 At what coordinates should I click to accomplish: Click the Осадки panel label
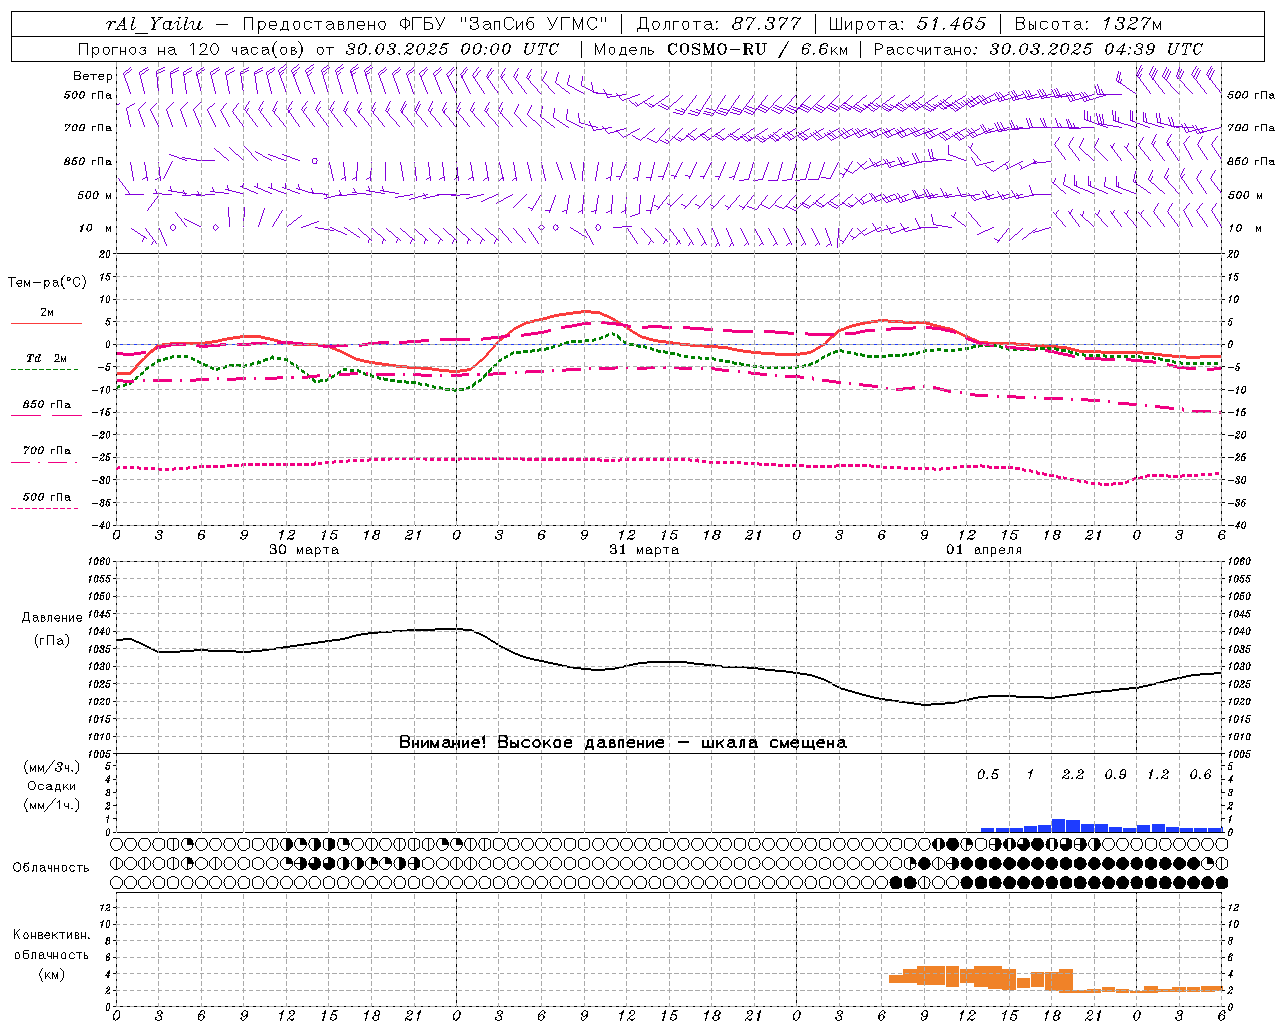52,787
